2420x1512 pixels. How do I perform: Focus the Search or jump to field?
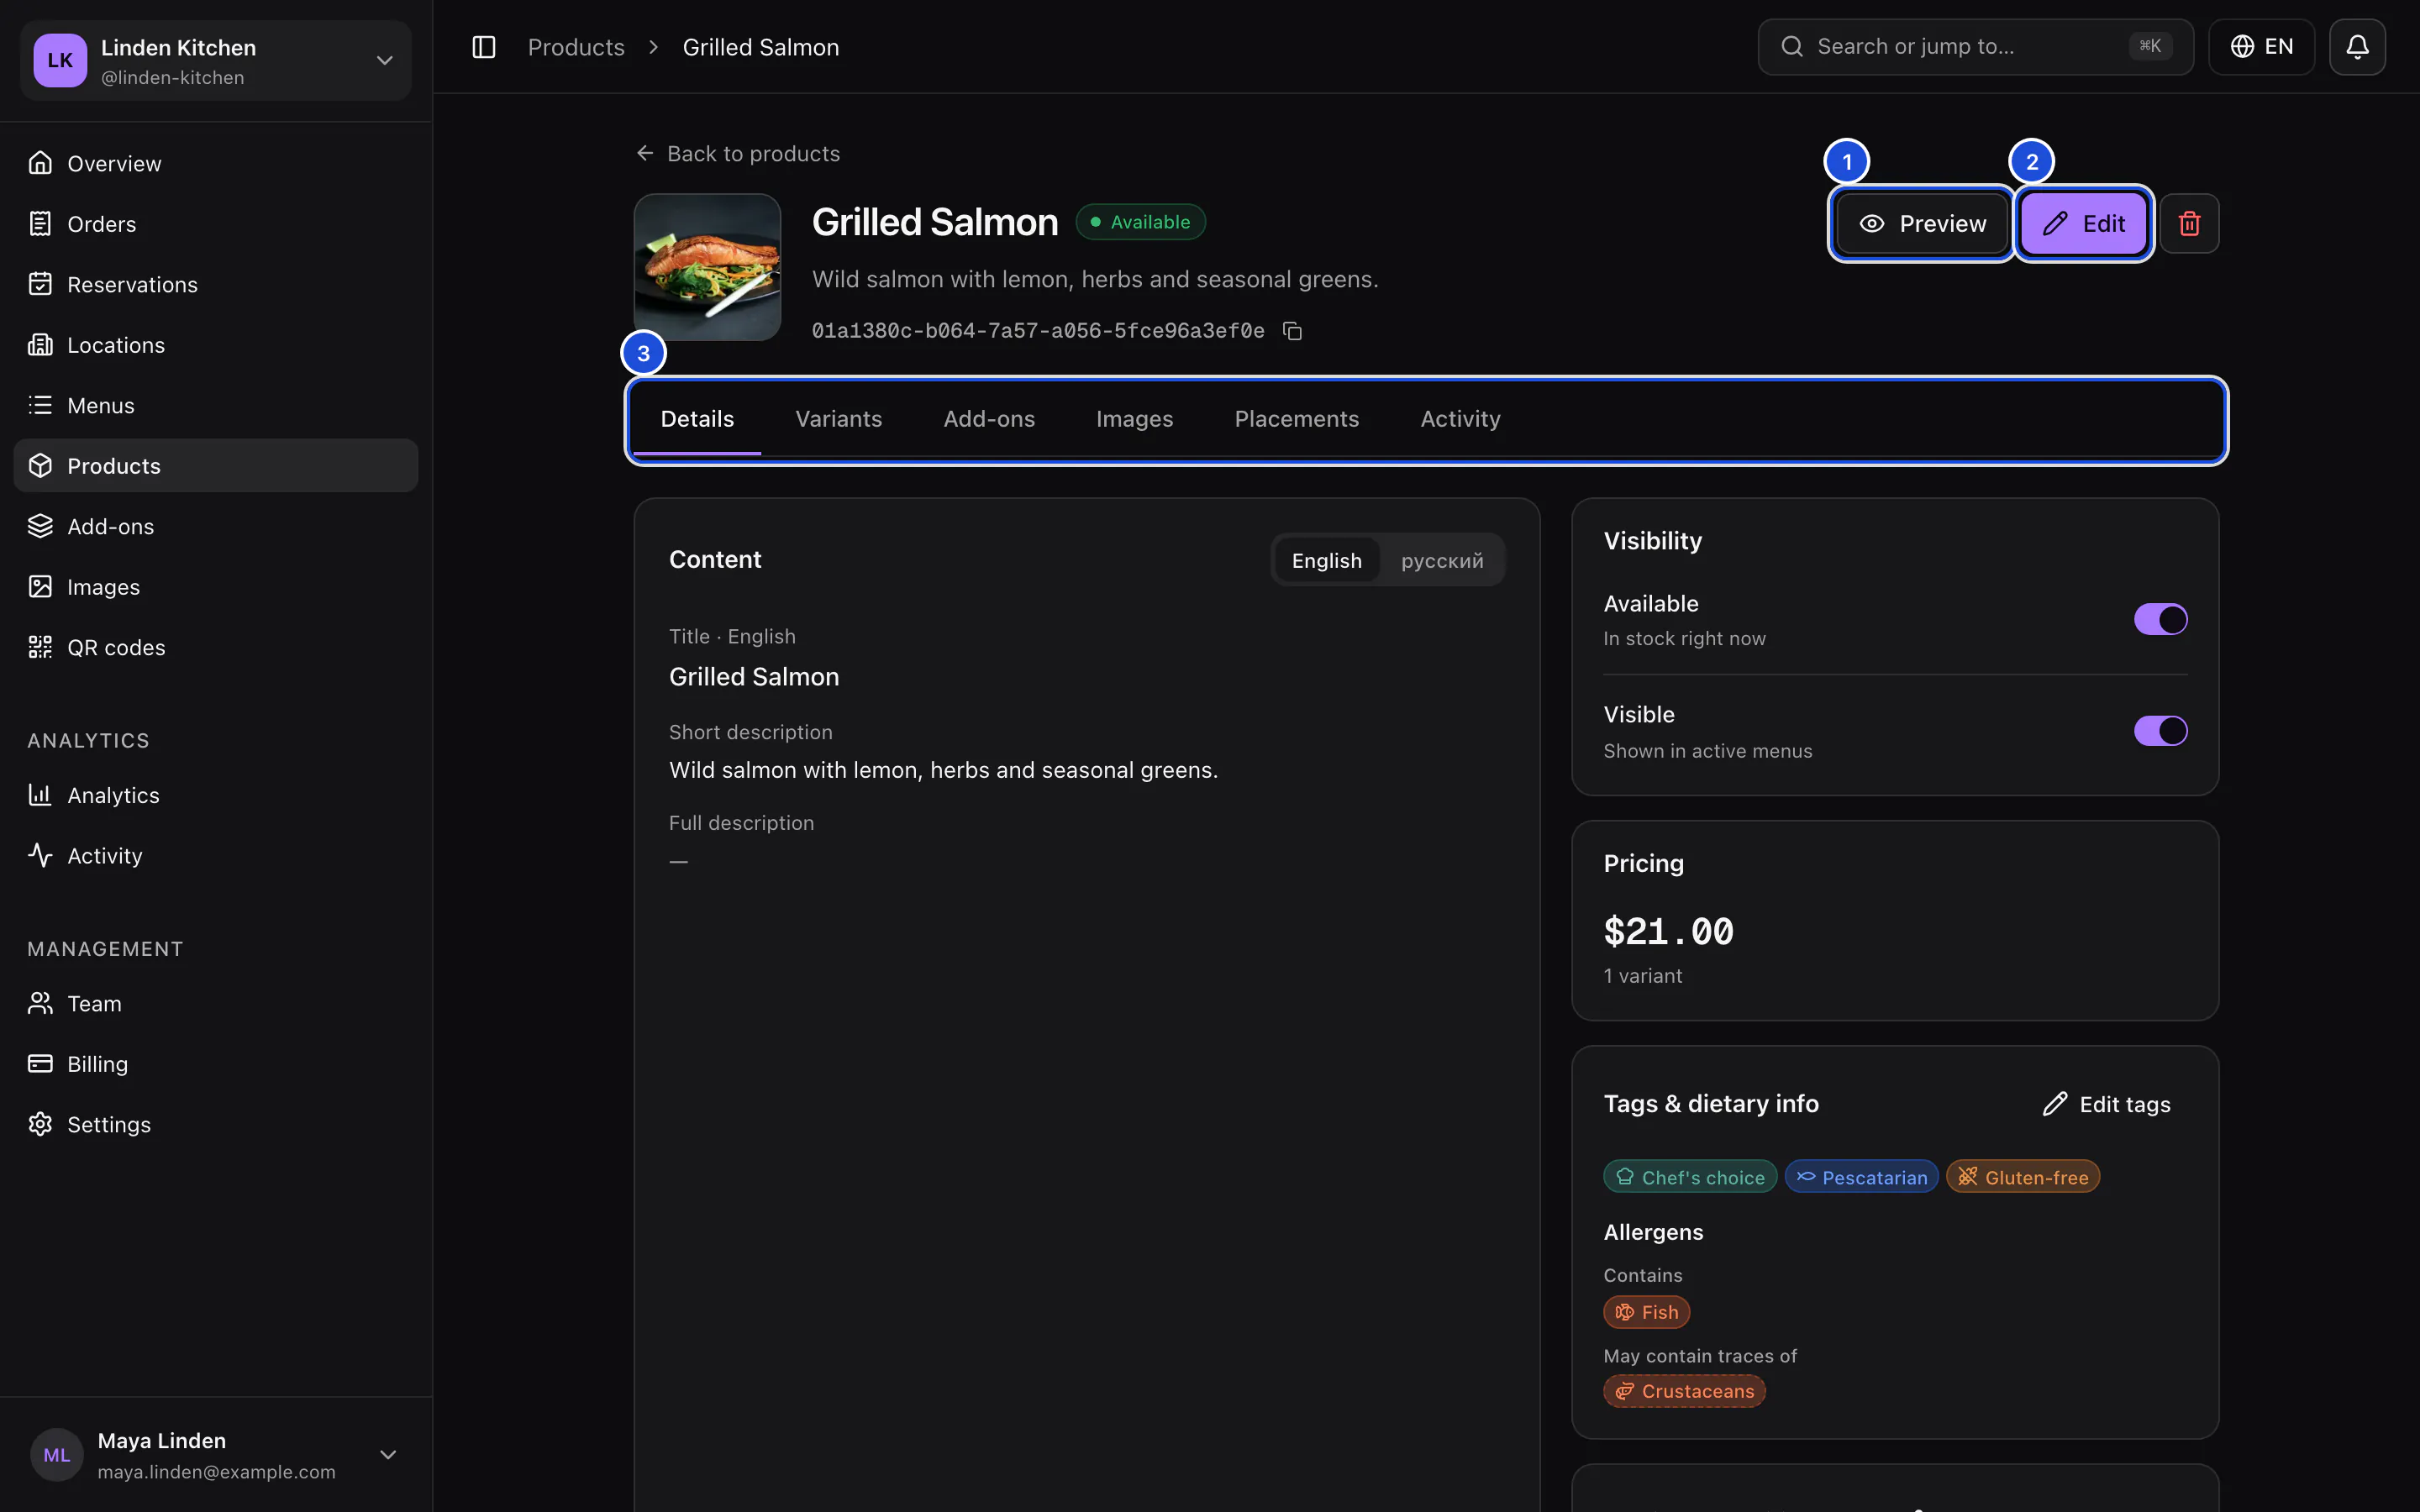tap(1975, 47)
